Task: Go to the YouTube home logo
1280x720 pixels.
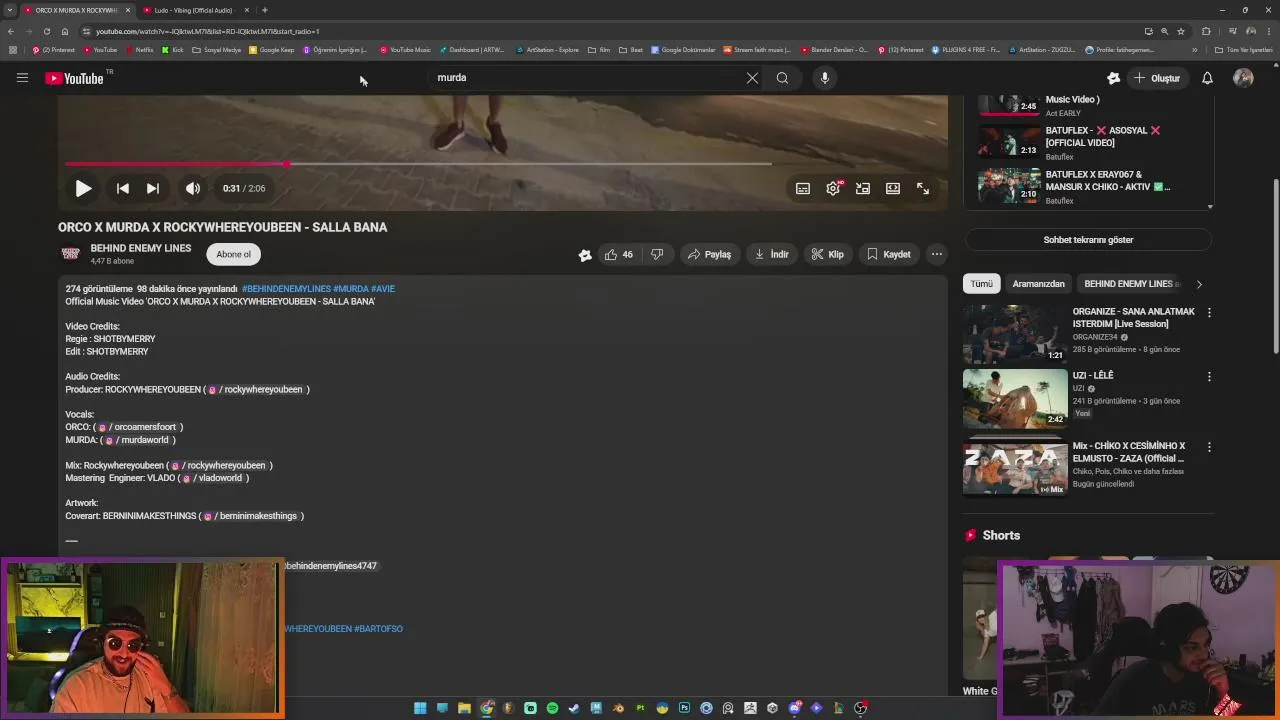Action: point(75,78)
